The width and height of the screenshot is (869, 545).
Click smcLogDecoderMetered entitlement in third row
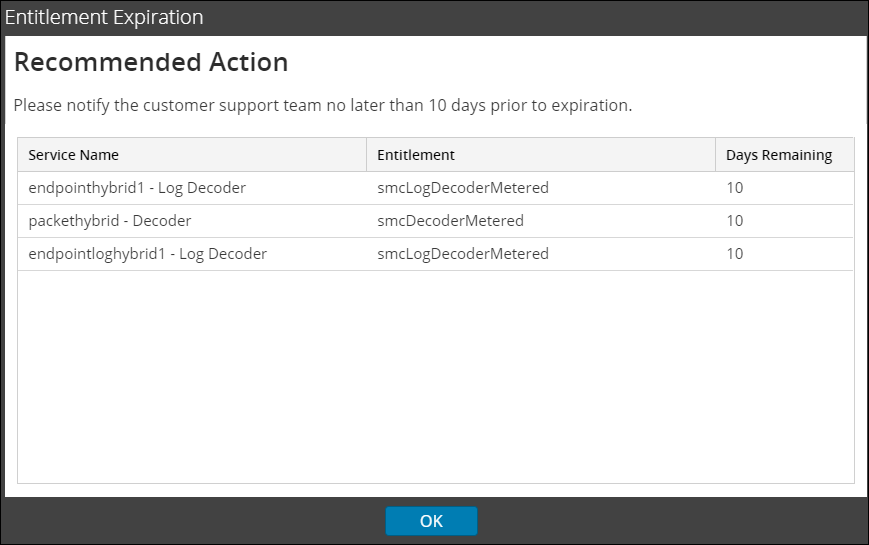463,253
